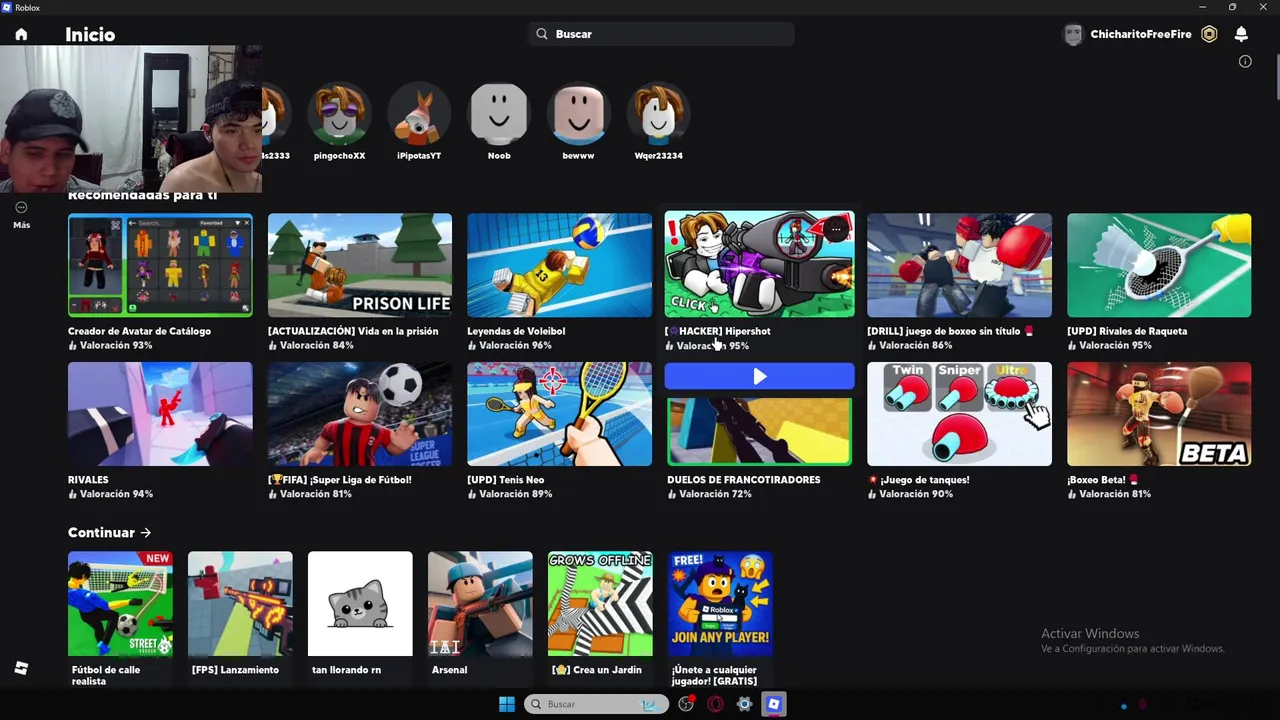Open Creador de Avatar de Catálogo thumbnail
Screen dimensions: 1280x720
point(160,265)
